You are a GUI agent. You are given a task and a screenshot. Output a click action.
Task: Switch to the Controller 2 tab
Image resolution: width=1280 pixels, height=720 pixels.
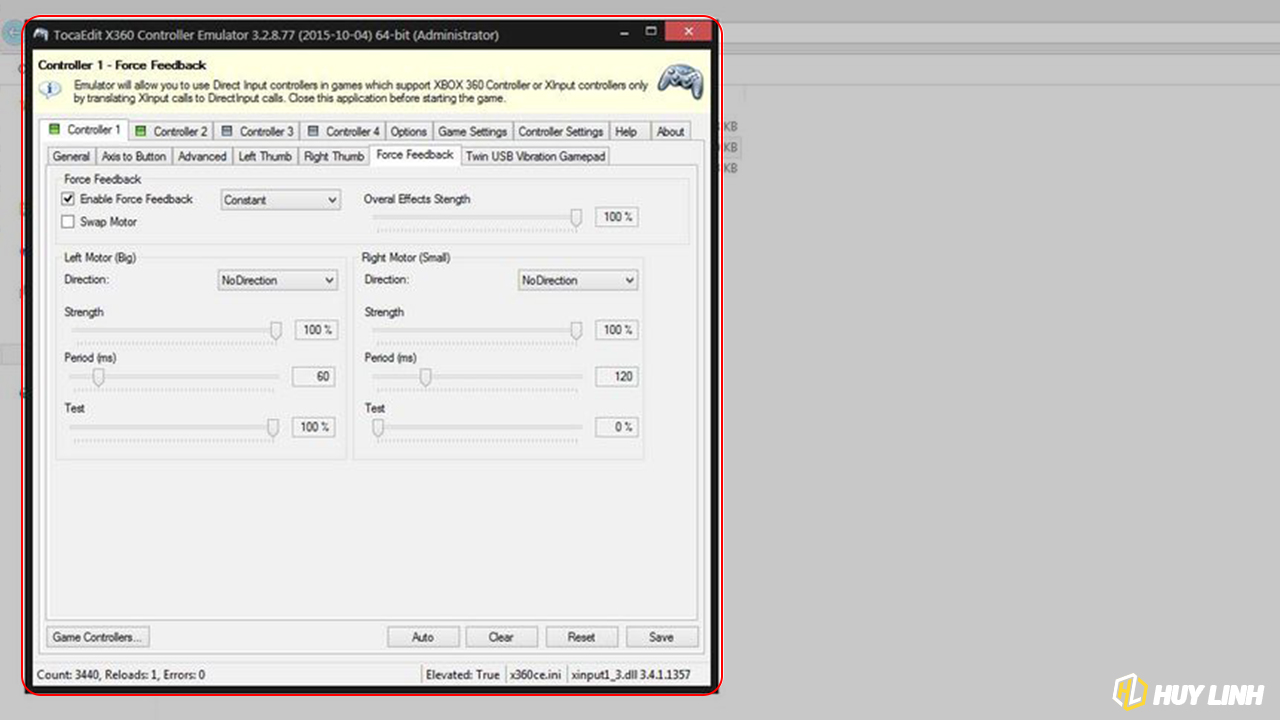(171, 131)
